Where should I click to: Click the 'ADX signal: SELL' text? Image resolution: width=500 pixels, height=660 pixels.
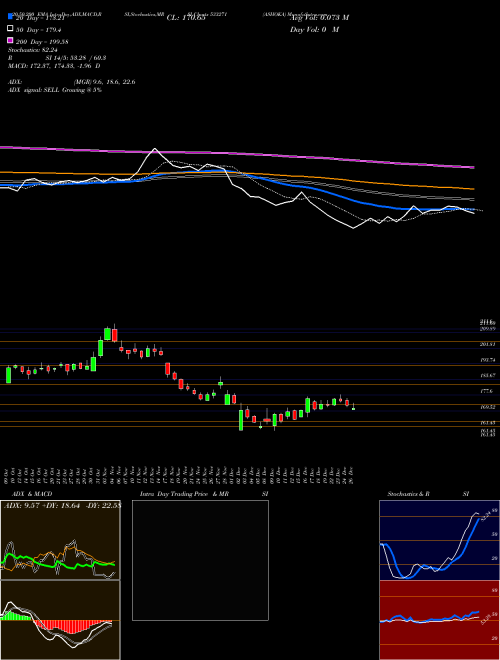[x=34, y=90]
